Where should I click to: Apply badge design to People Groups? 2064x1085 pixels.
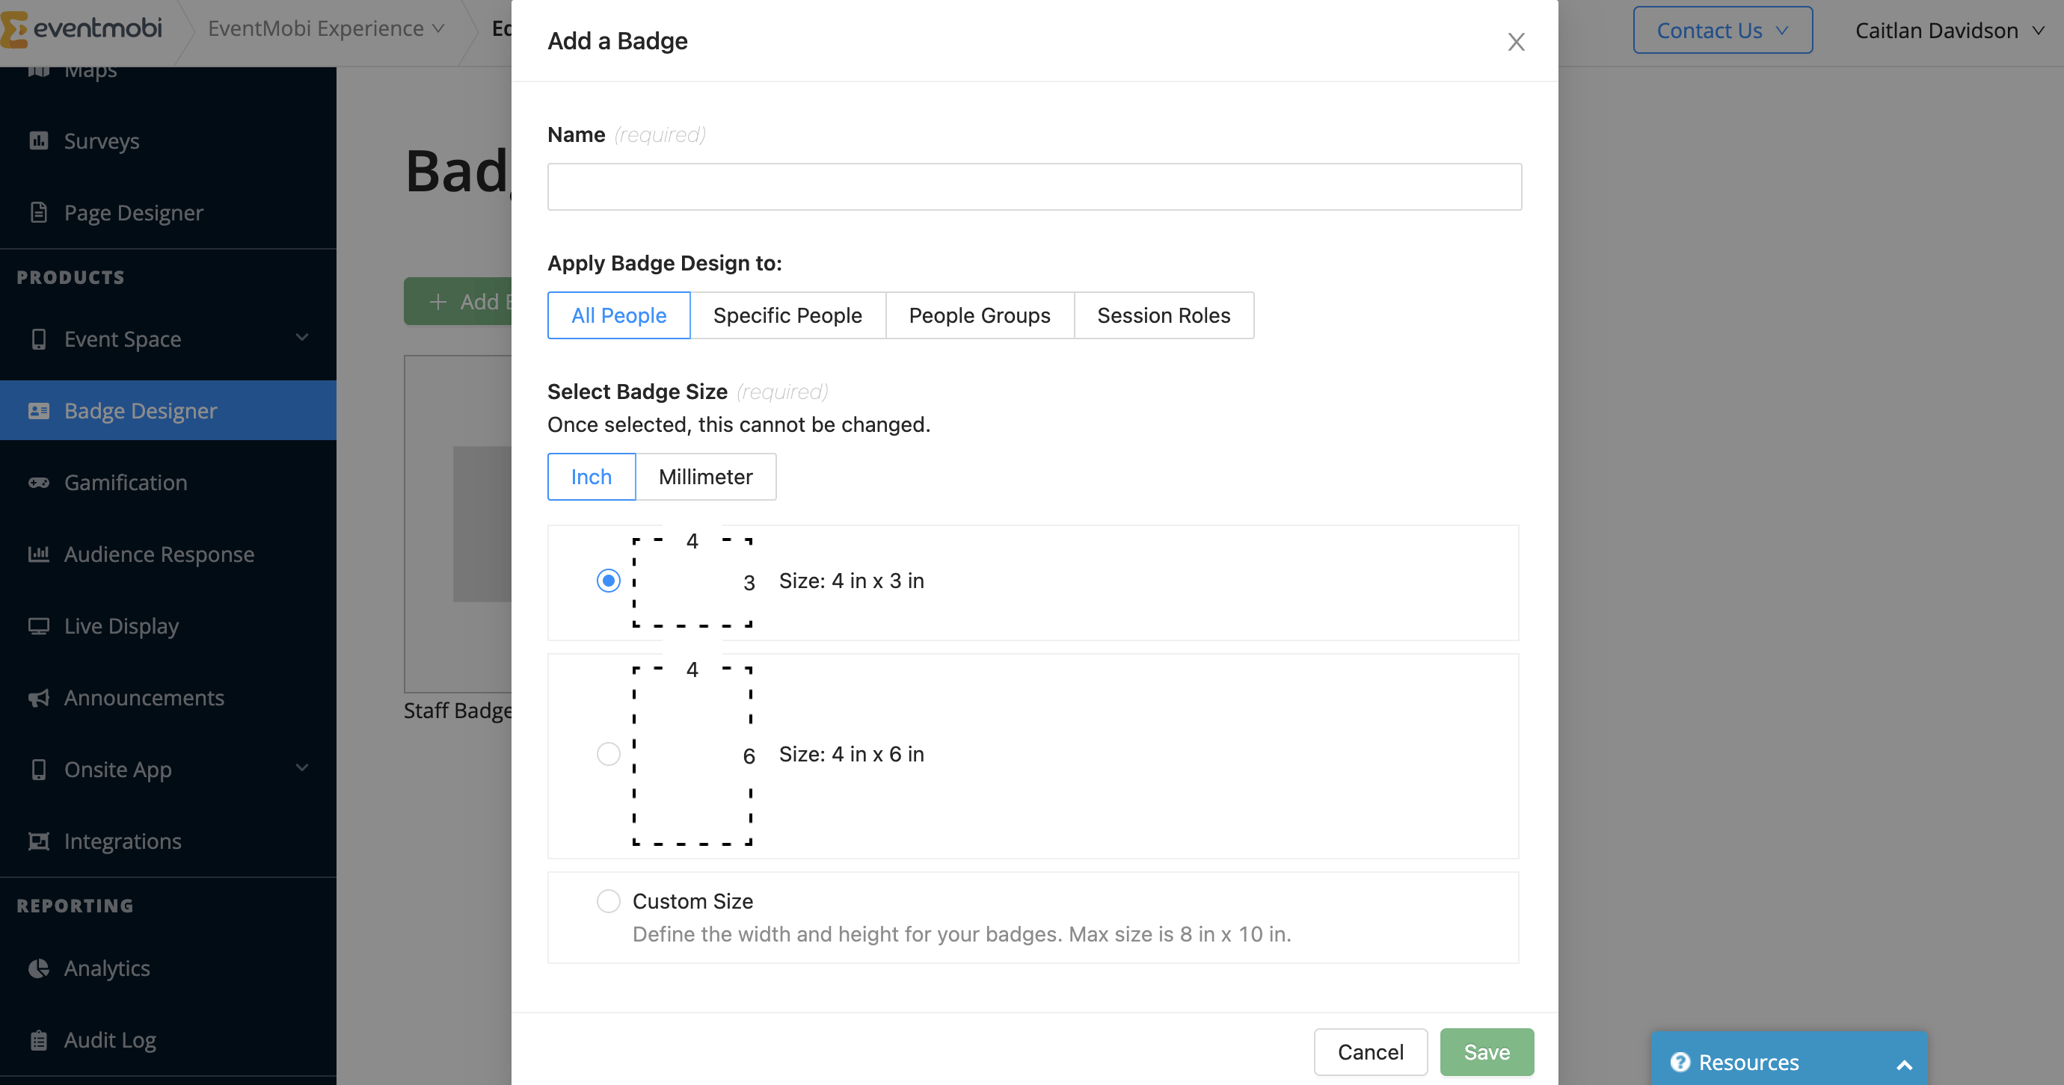tap(979, 315)
